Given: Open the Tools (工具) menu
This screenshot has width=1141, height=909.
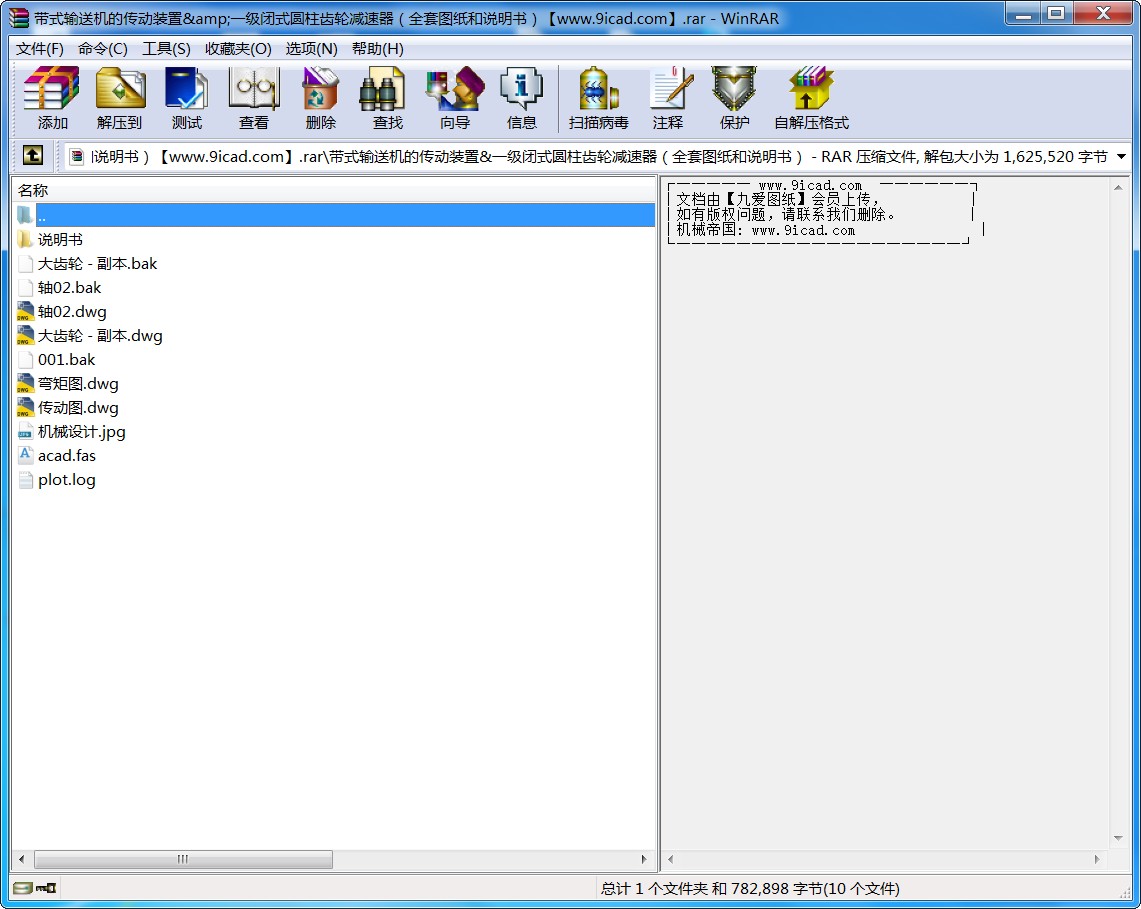Looking at the screenshot, I should coord(166,49).
